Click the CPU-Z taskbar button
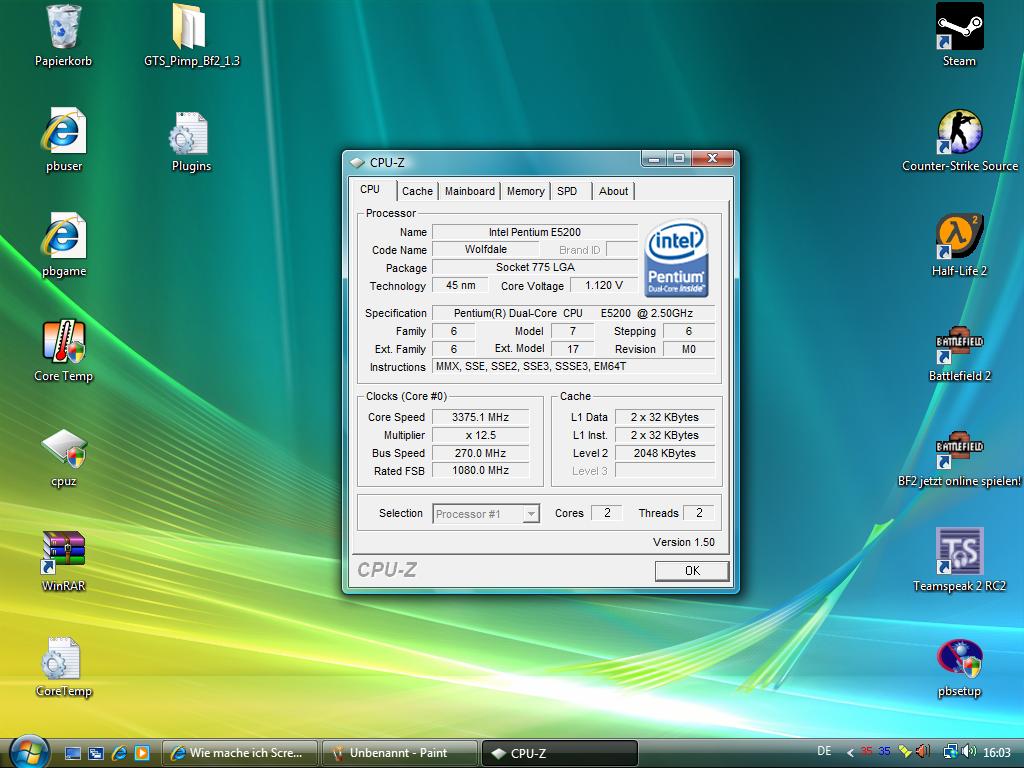The image size is (1024, 768). click(x=559, y=753)
